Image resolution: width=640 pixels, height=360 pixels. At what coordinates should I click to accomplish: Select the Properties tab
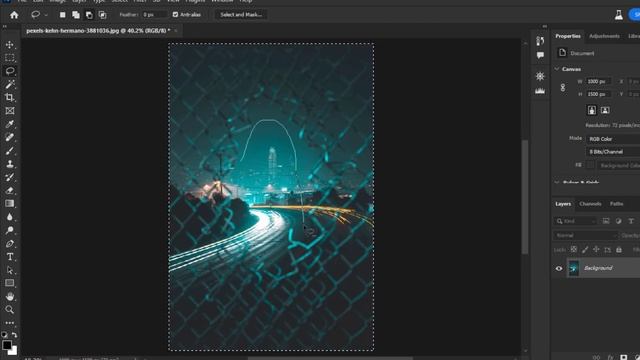pyautogui.click(x=568, y=36)
